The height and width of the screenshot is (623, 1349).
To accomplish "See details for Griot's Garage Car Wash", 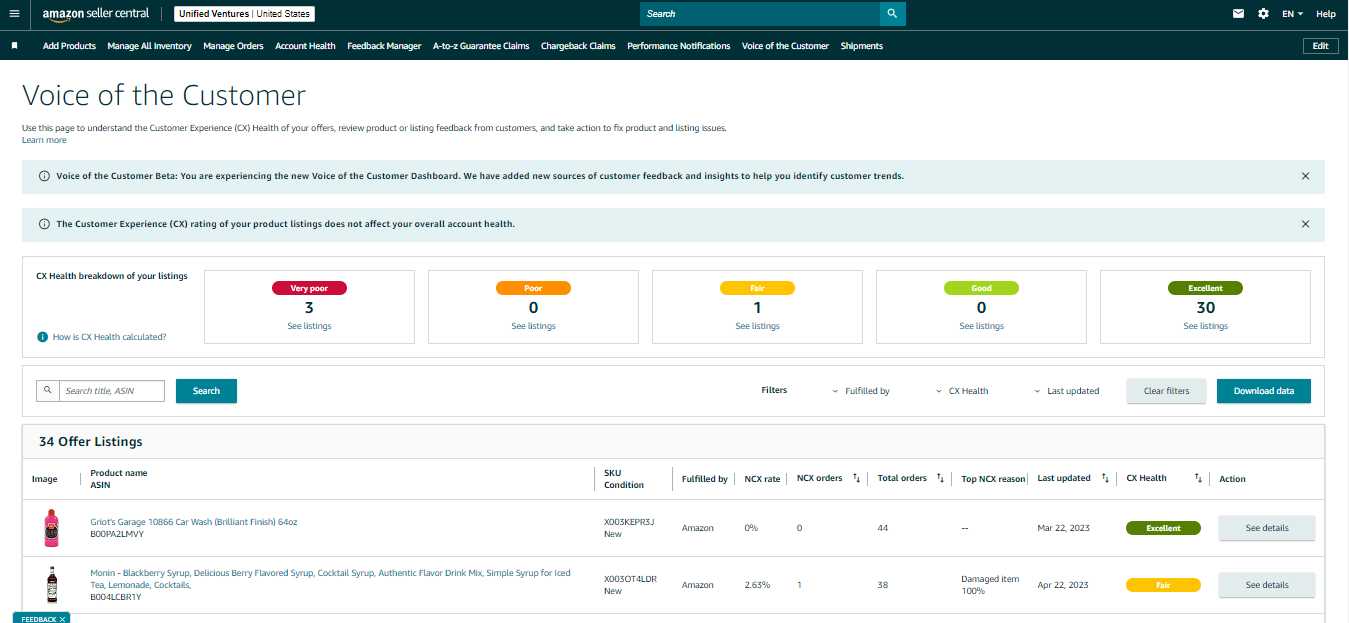I will (1267, 528).
